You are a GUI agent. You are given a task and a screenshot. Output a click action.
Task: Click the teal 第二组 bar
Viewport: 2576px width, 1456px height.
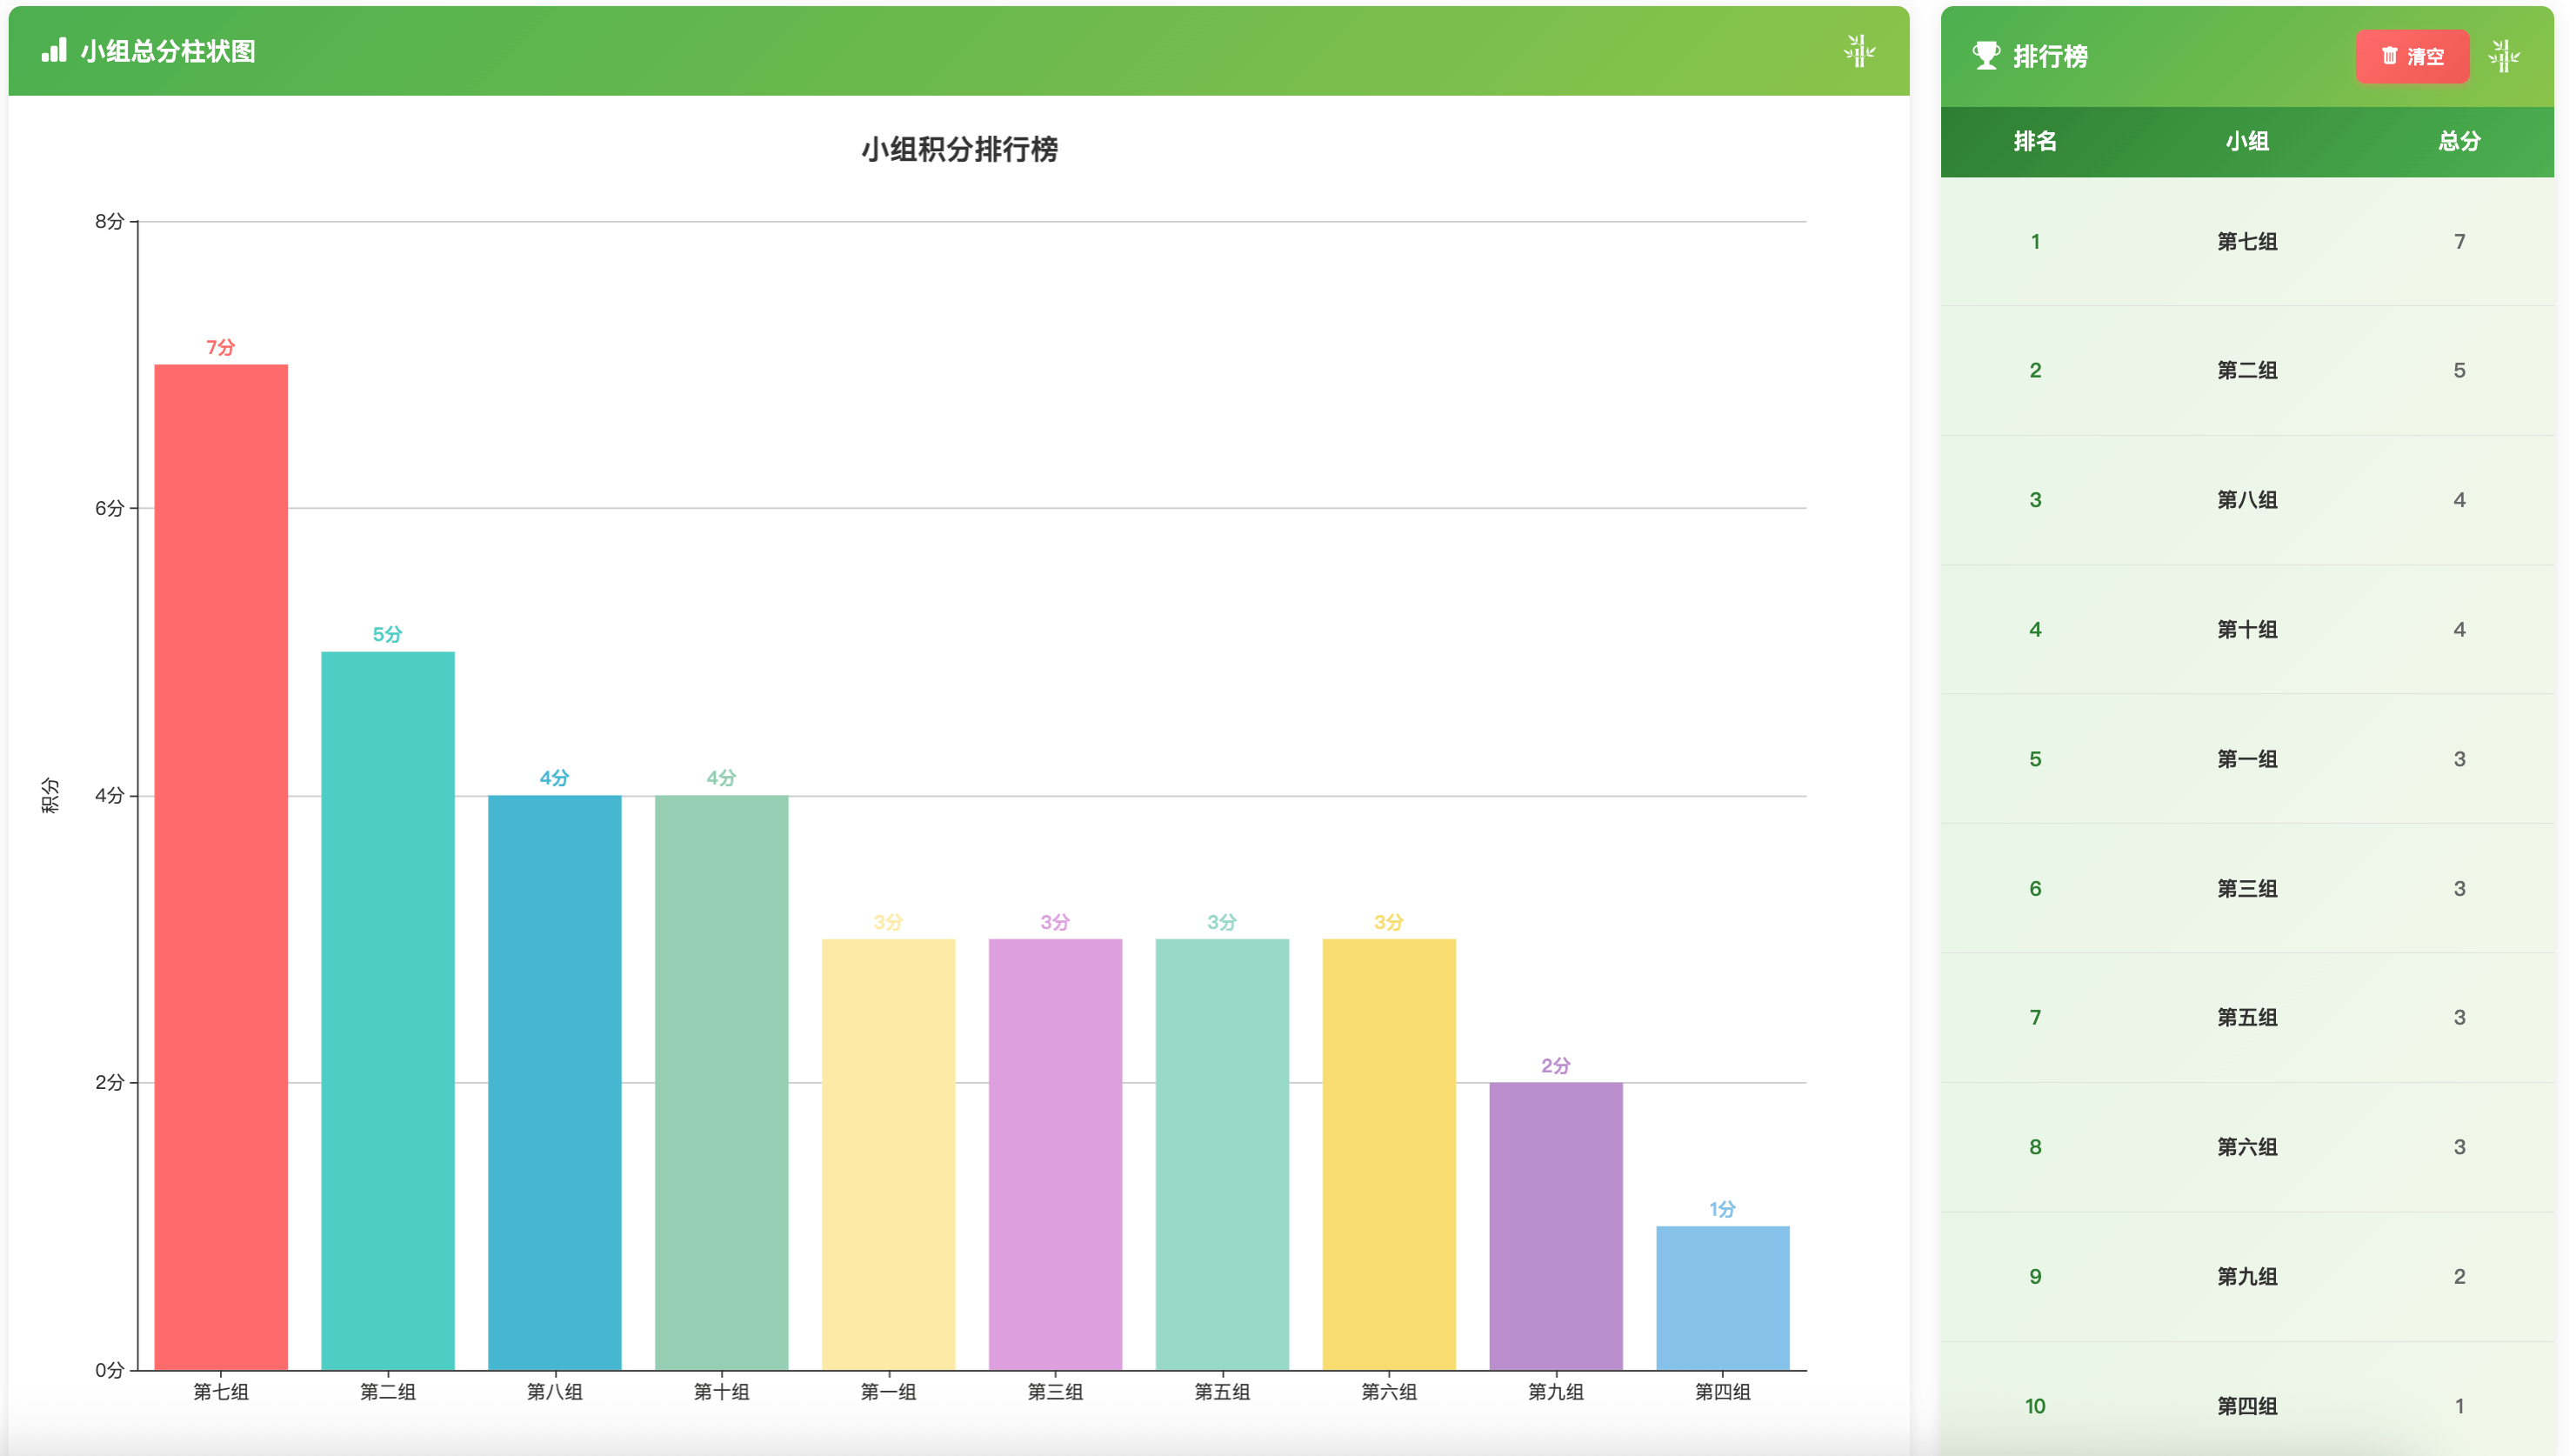(388, 1010)
